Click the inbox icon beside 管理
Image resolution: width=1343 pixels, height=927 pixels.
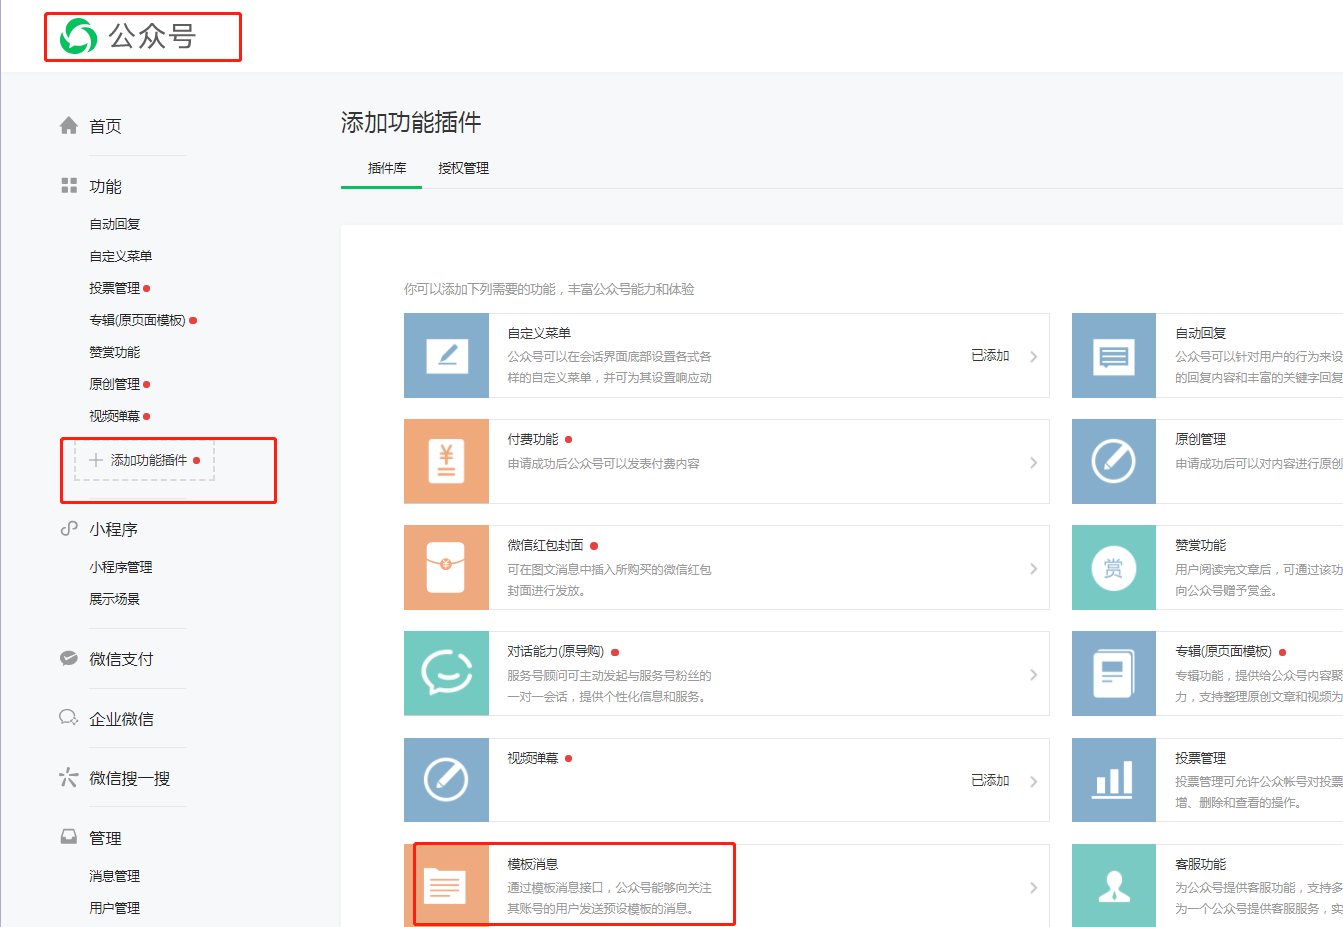click(69, 837)
